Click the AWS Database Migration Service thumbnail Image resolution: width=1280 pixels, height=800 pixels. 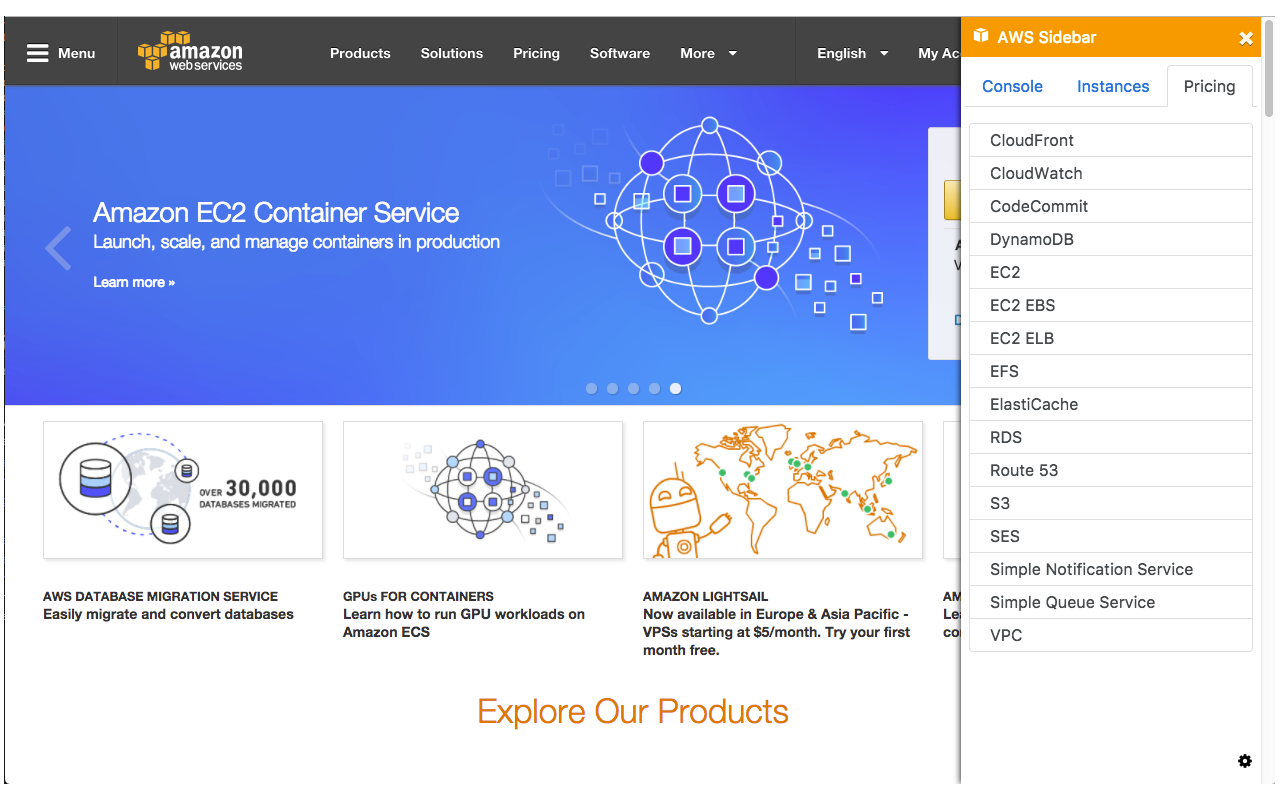point(182,489)
